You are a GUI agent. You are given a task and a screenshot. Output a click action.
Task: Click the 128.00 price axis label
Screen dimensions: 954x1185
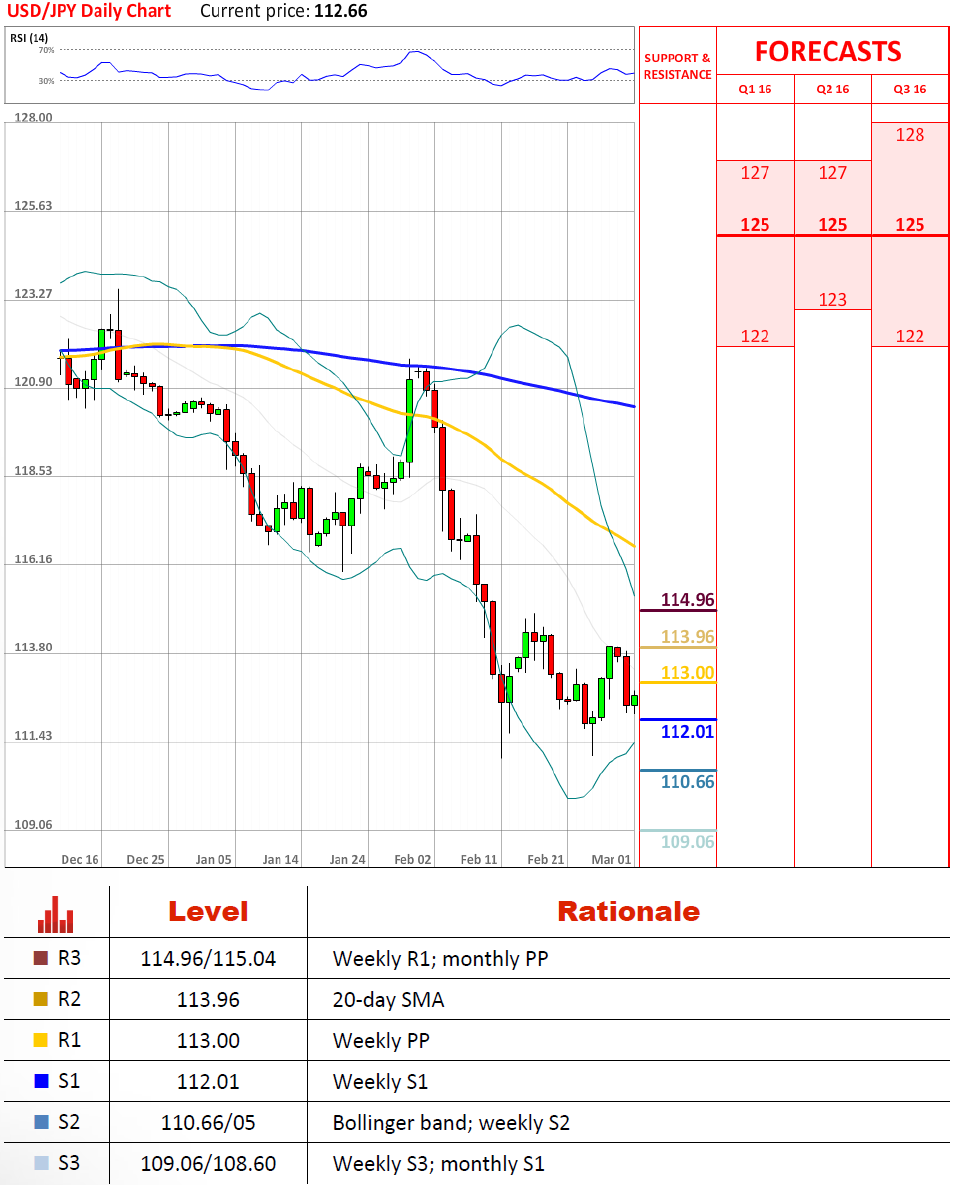pyautogui.click(x=33, y=117)
